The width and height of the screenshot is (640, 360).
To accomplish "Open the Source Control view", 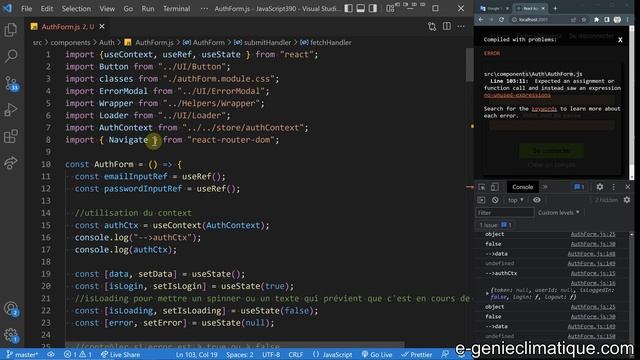I will pos(11,83).
